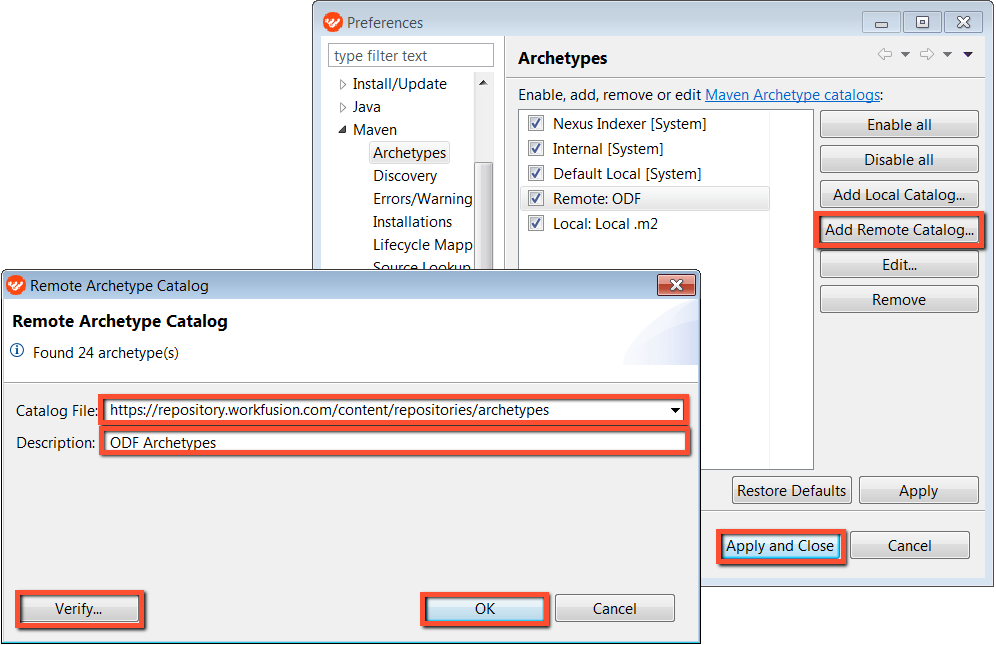Screen dimensions: 996x645
Task: Select the Install/Update tree item label
Action: point(400,84)
